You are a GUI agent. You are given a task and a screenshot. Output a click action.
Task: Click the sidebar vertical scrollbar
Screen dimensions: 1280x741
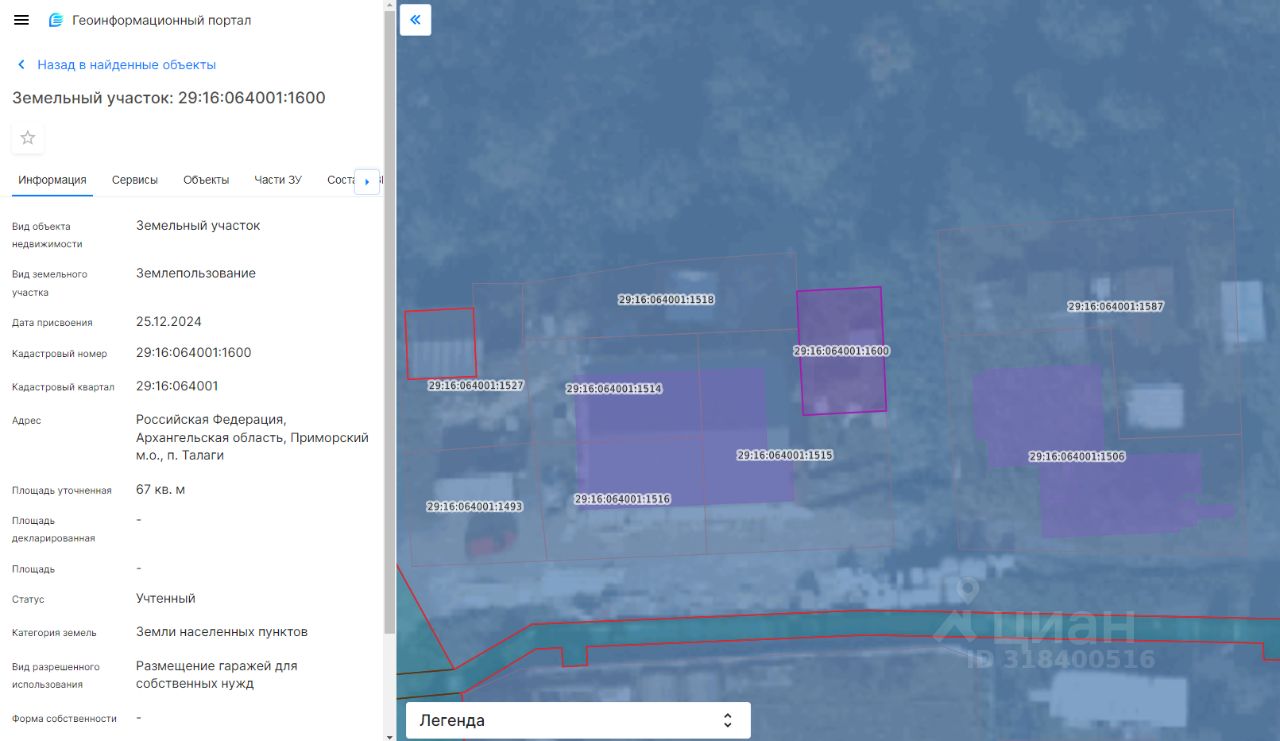pos(389,320)
